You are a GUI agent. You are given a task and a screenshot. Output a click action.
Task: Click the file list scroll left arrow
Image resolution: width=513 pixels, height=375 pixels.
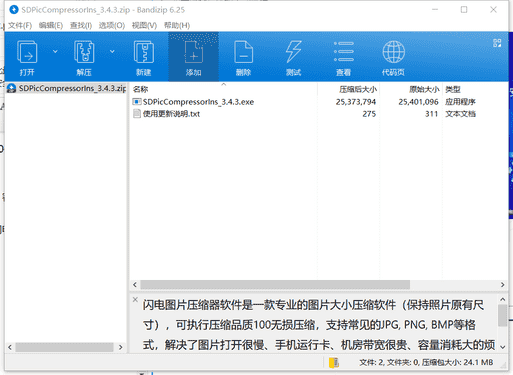click(x=135, y=285)
